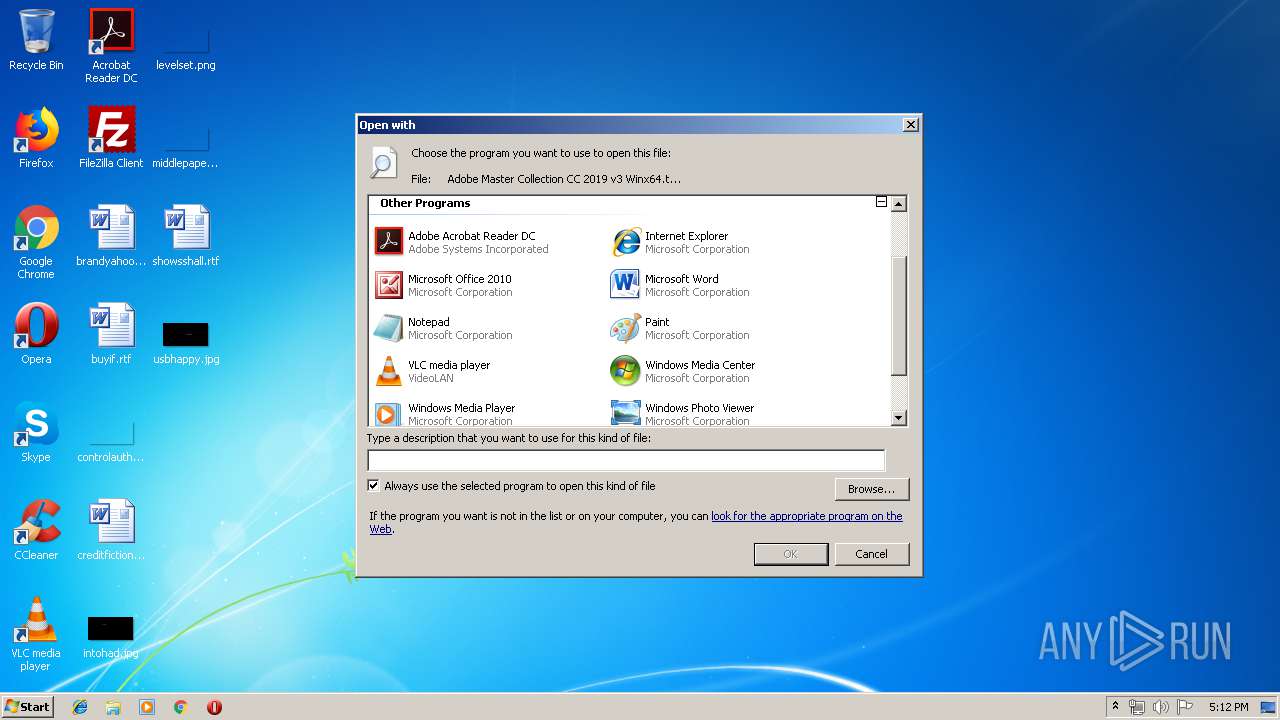The height and width of the screenshot is (720, 1280).
Task: Select Skype desktop shortcut
Action: point(36,432)
